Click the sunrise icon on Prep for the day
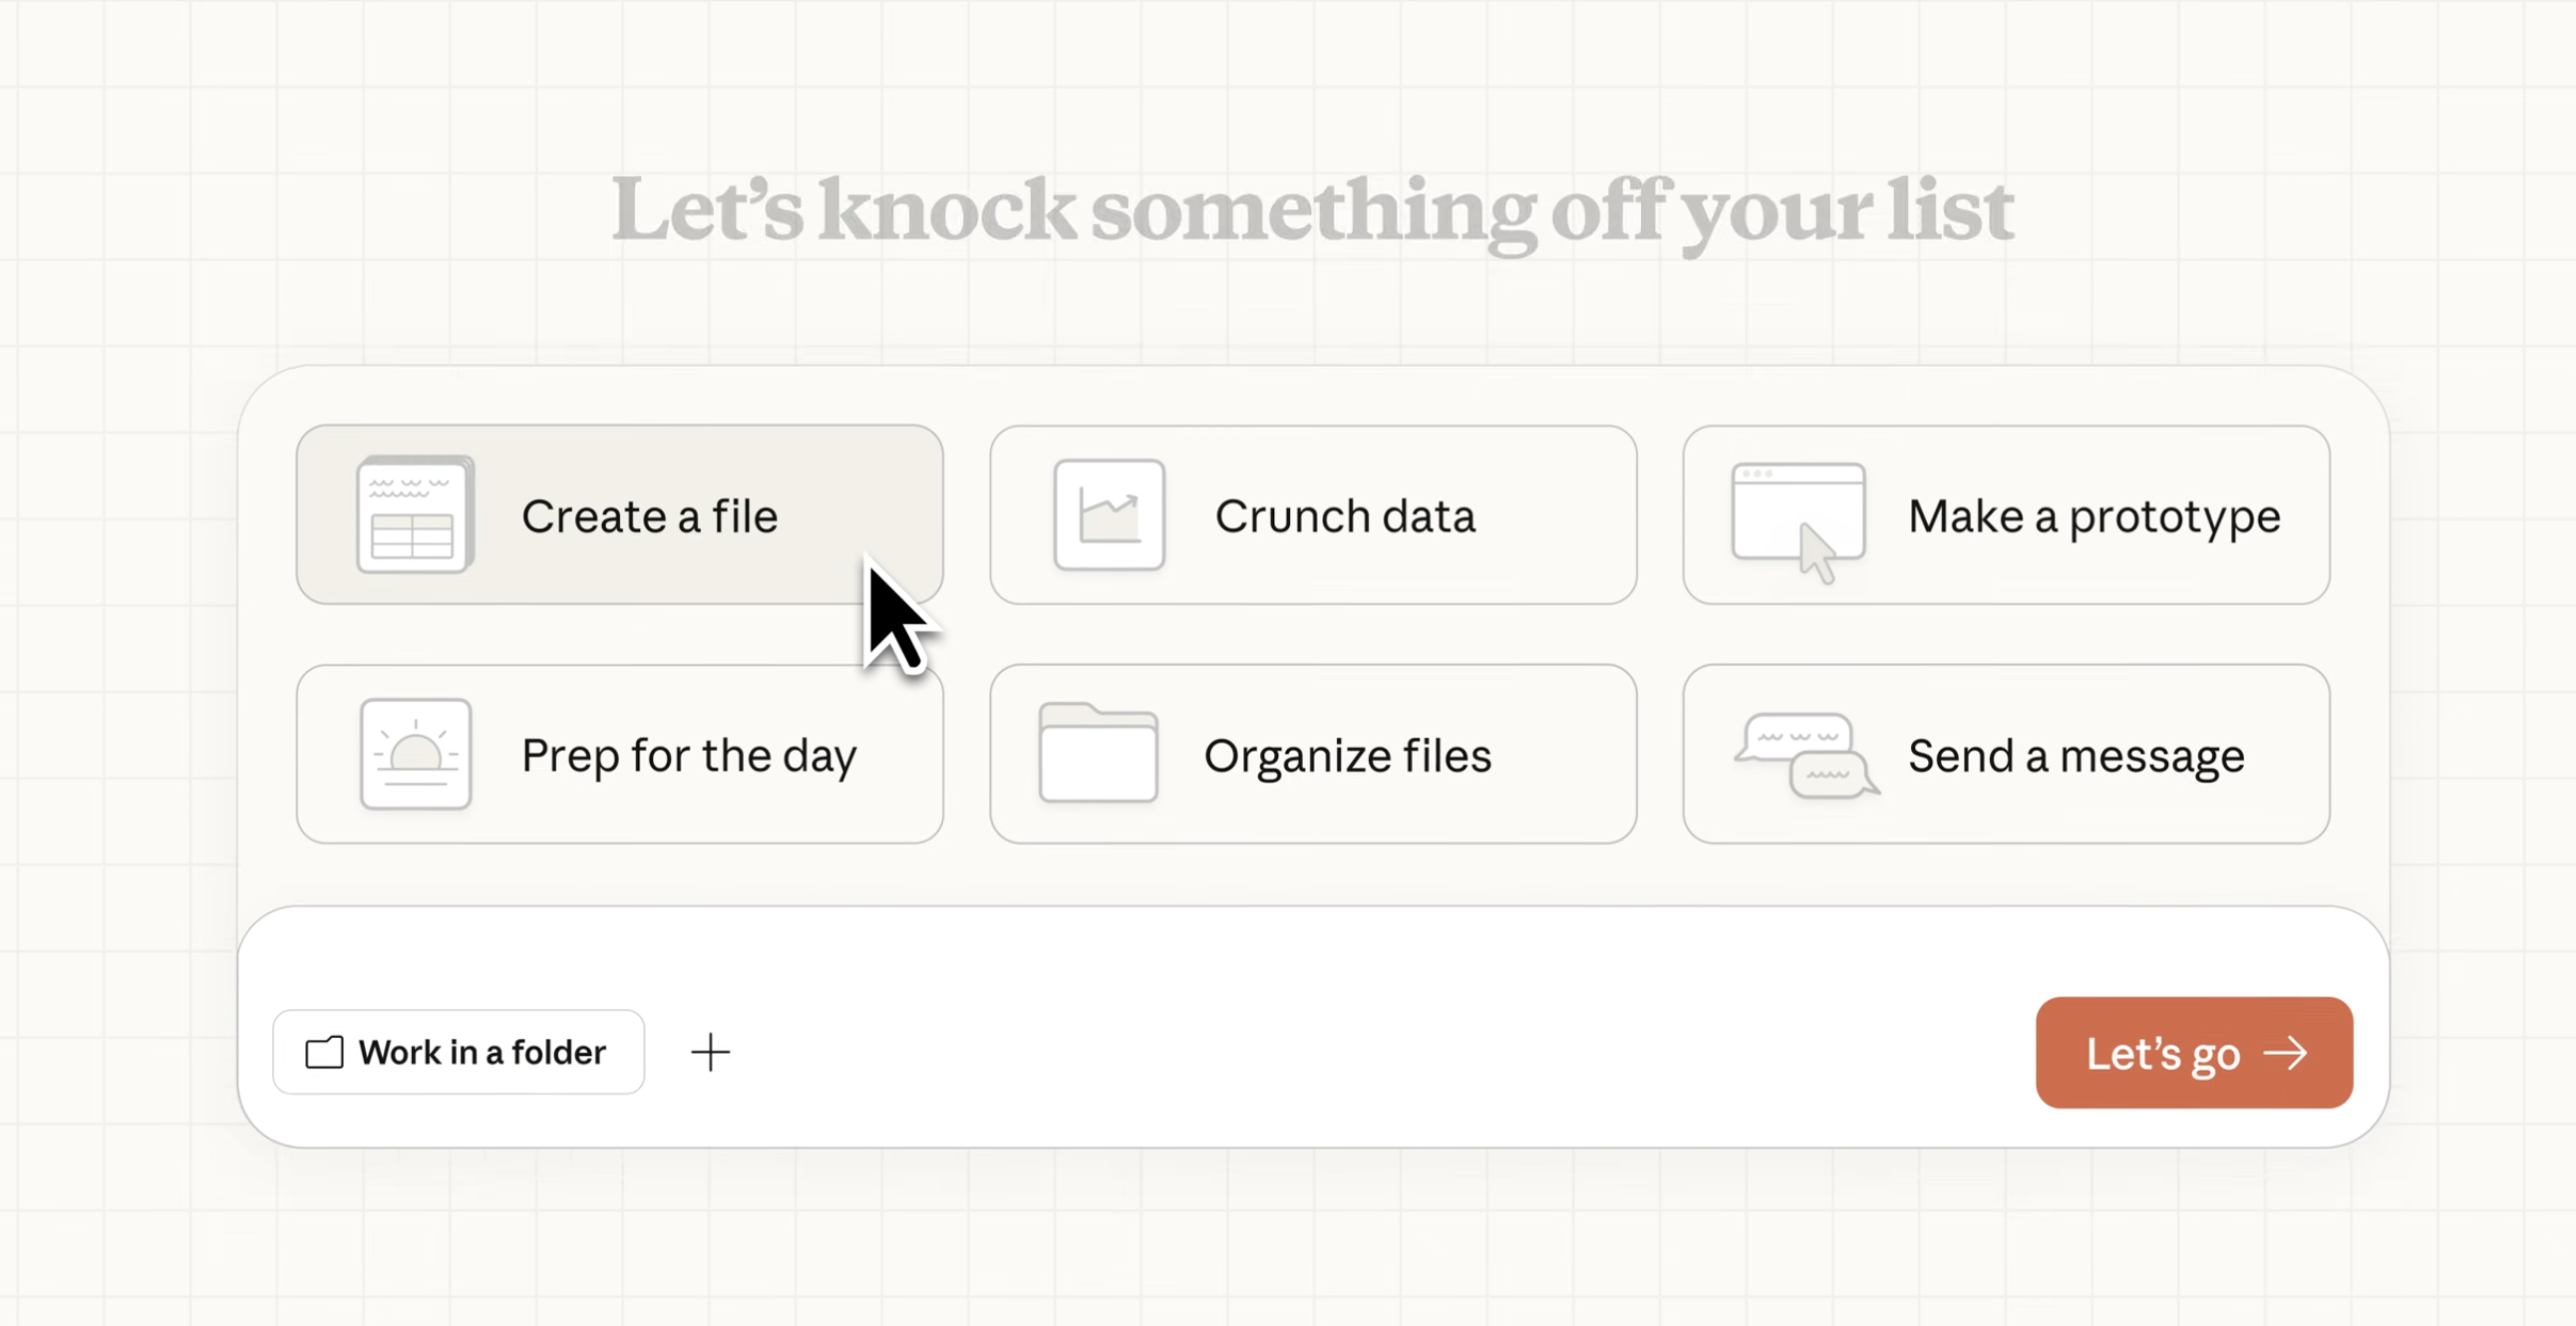This screenshot has width=2576, height=1326. coord(415,754)
